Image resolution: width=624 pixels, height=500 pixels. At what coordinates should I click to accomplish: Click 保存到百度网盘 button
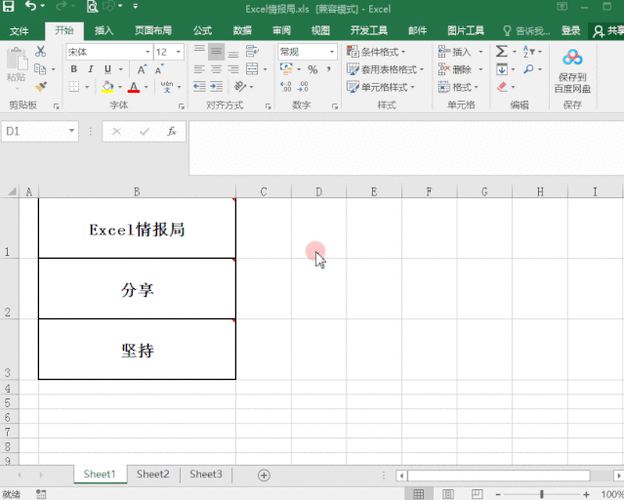click(572, 71)
